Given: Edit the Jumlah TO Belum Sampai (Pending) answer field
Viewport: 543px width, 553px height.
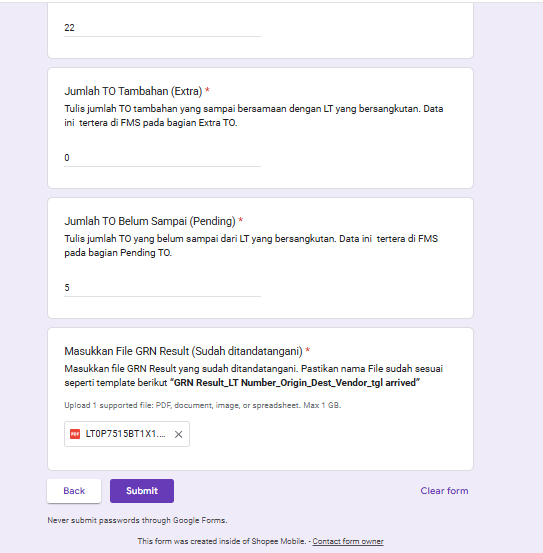Looking at the screenshot, I should (162, 287).
